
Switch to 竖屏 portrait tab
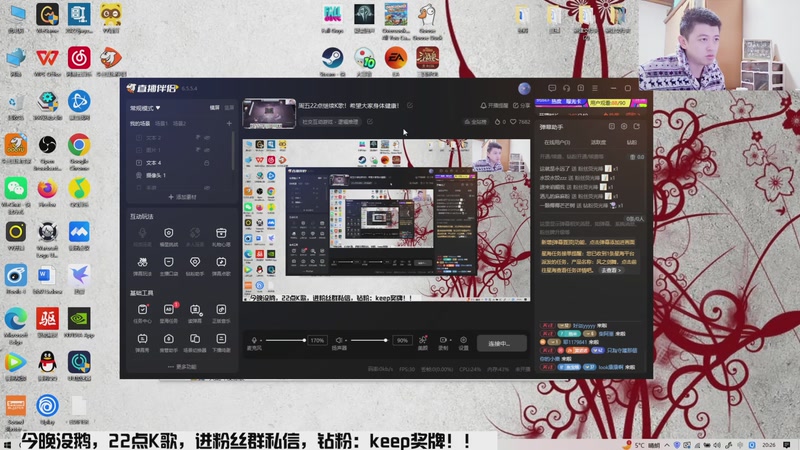[229, 108]
